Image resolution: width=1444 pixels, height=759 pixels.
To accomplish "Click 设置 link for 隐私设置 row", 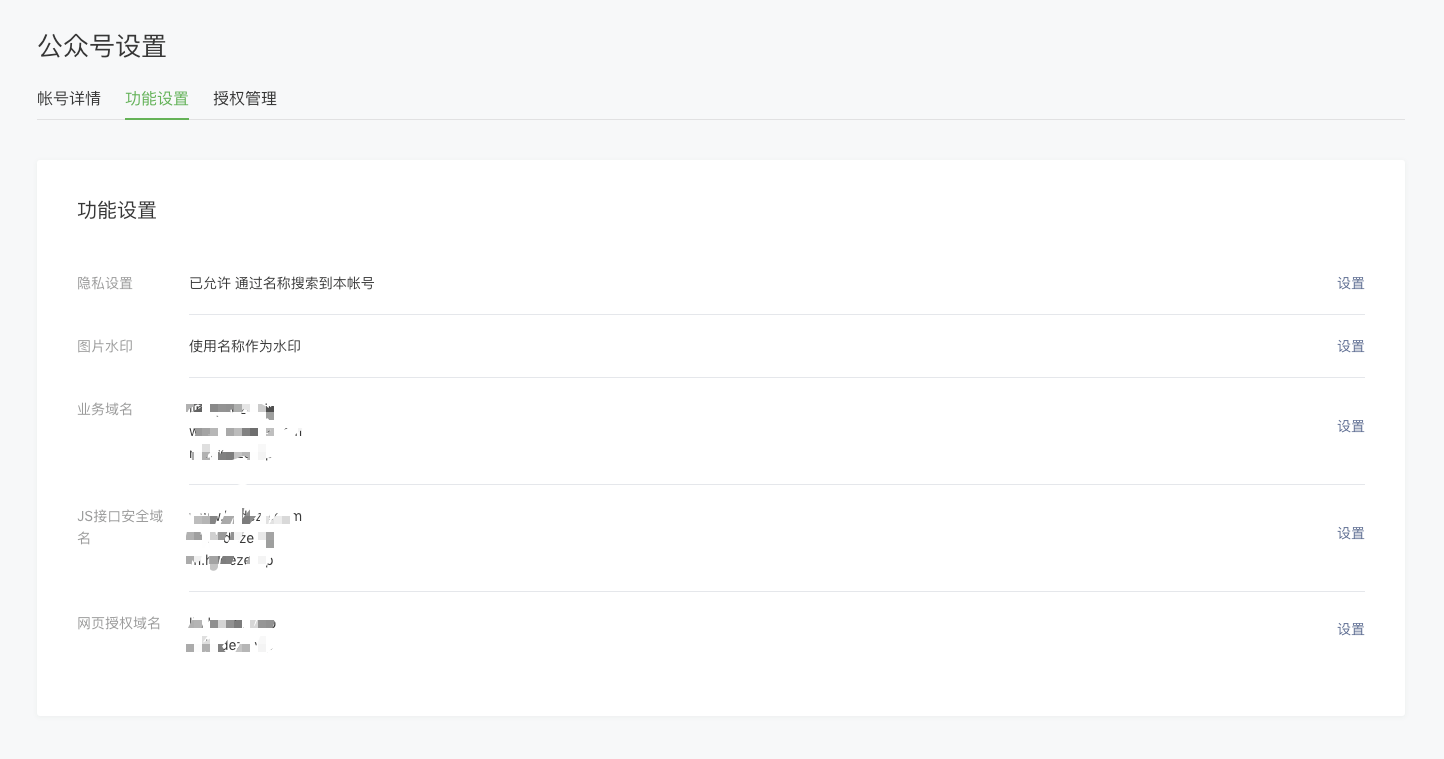I will 1350,284.
